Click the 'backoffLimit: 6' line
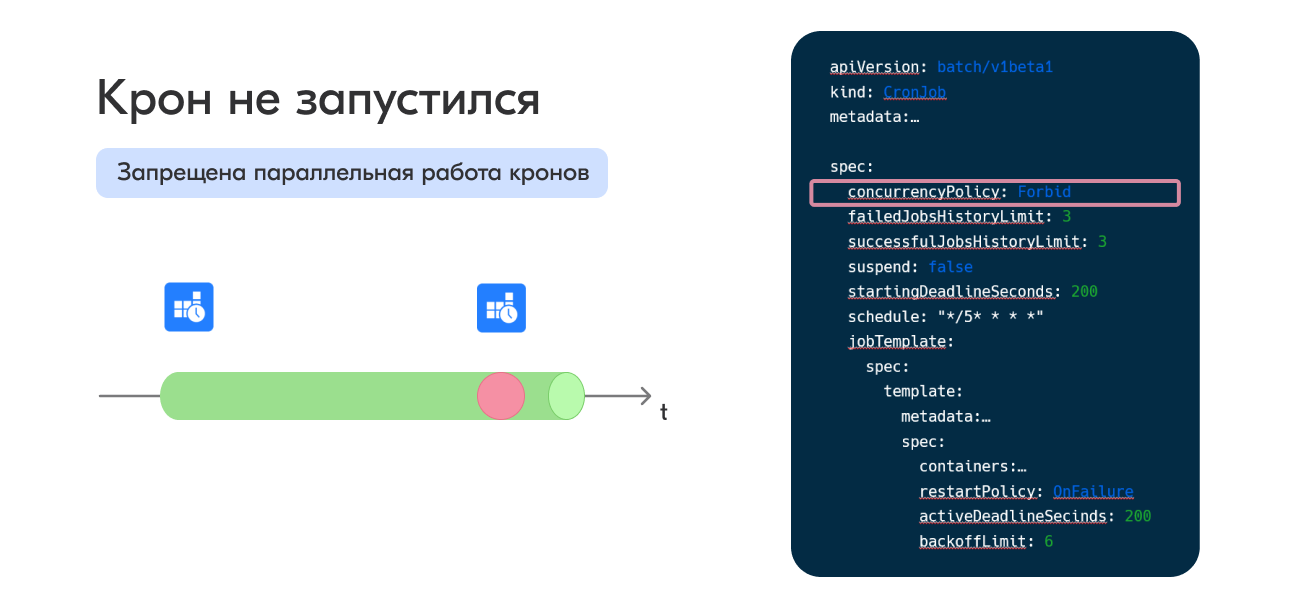This screenshot has width=1300, height=608. coord(986,542)
